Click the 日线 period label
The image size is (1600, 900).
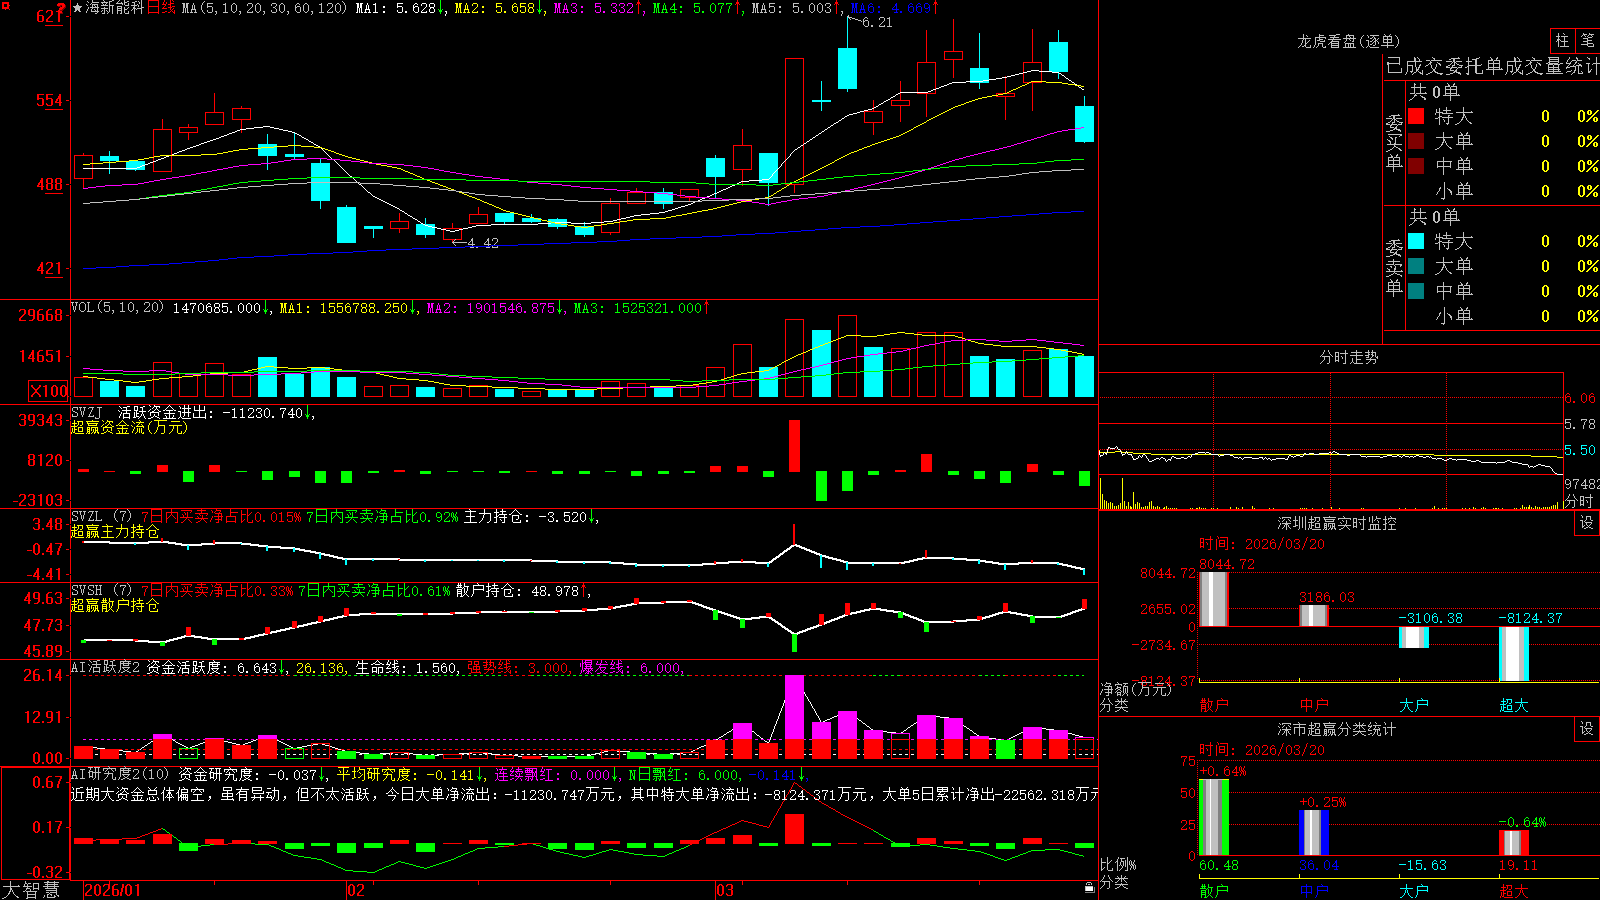pyautogui.click(x=161, y=8)
